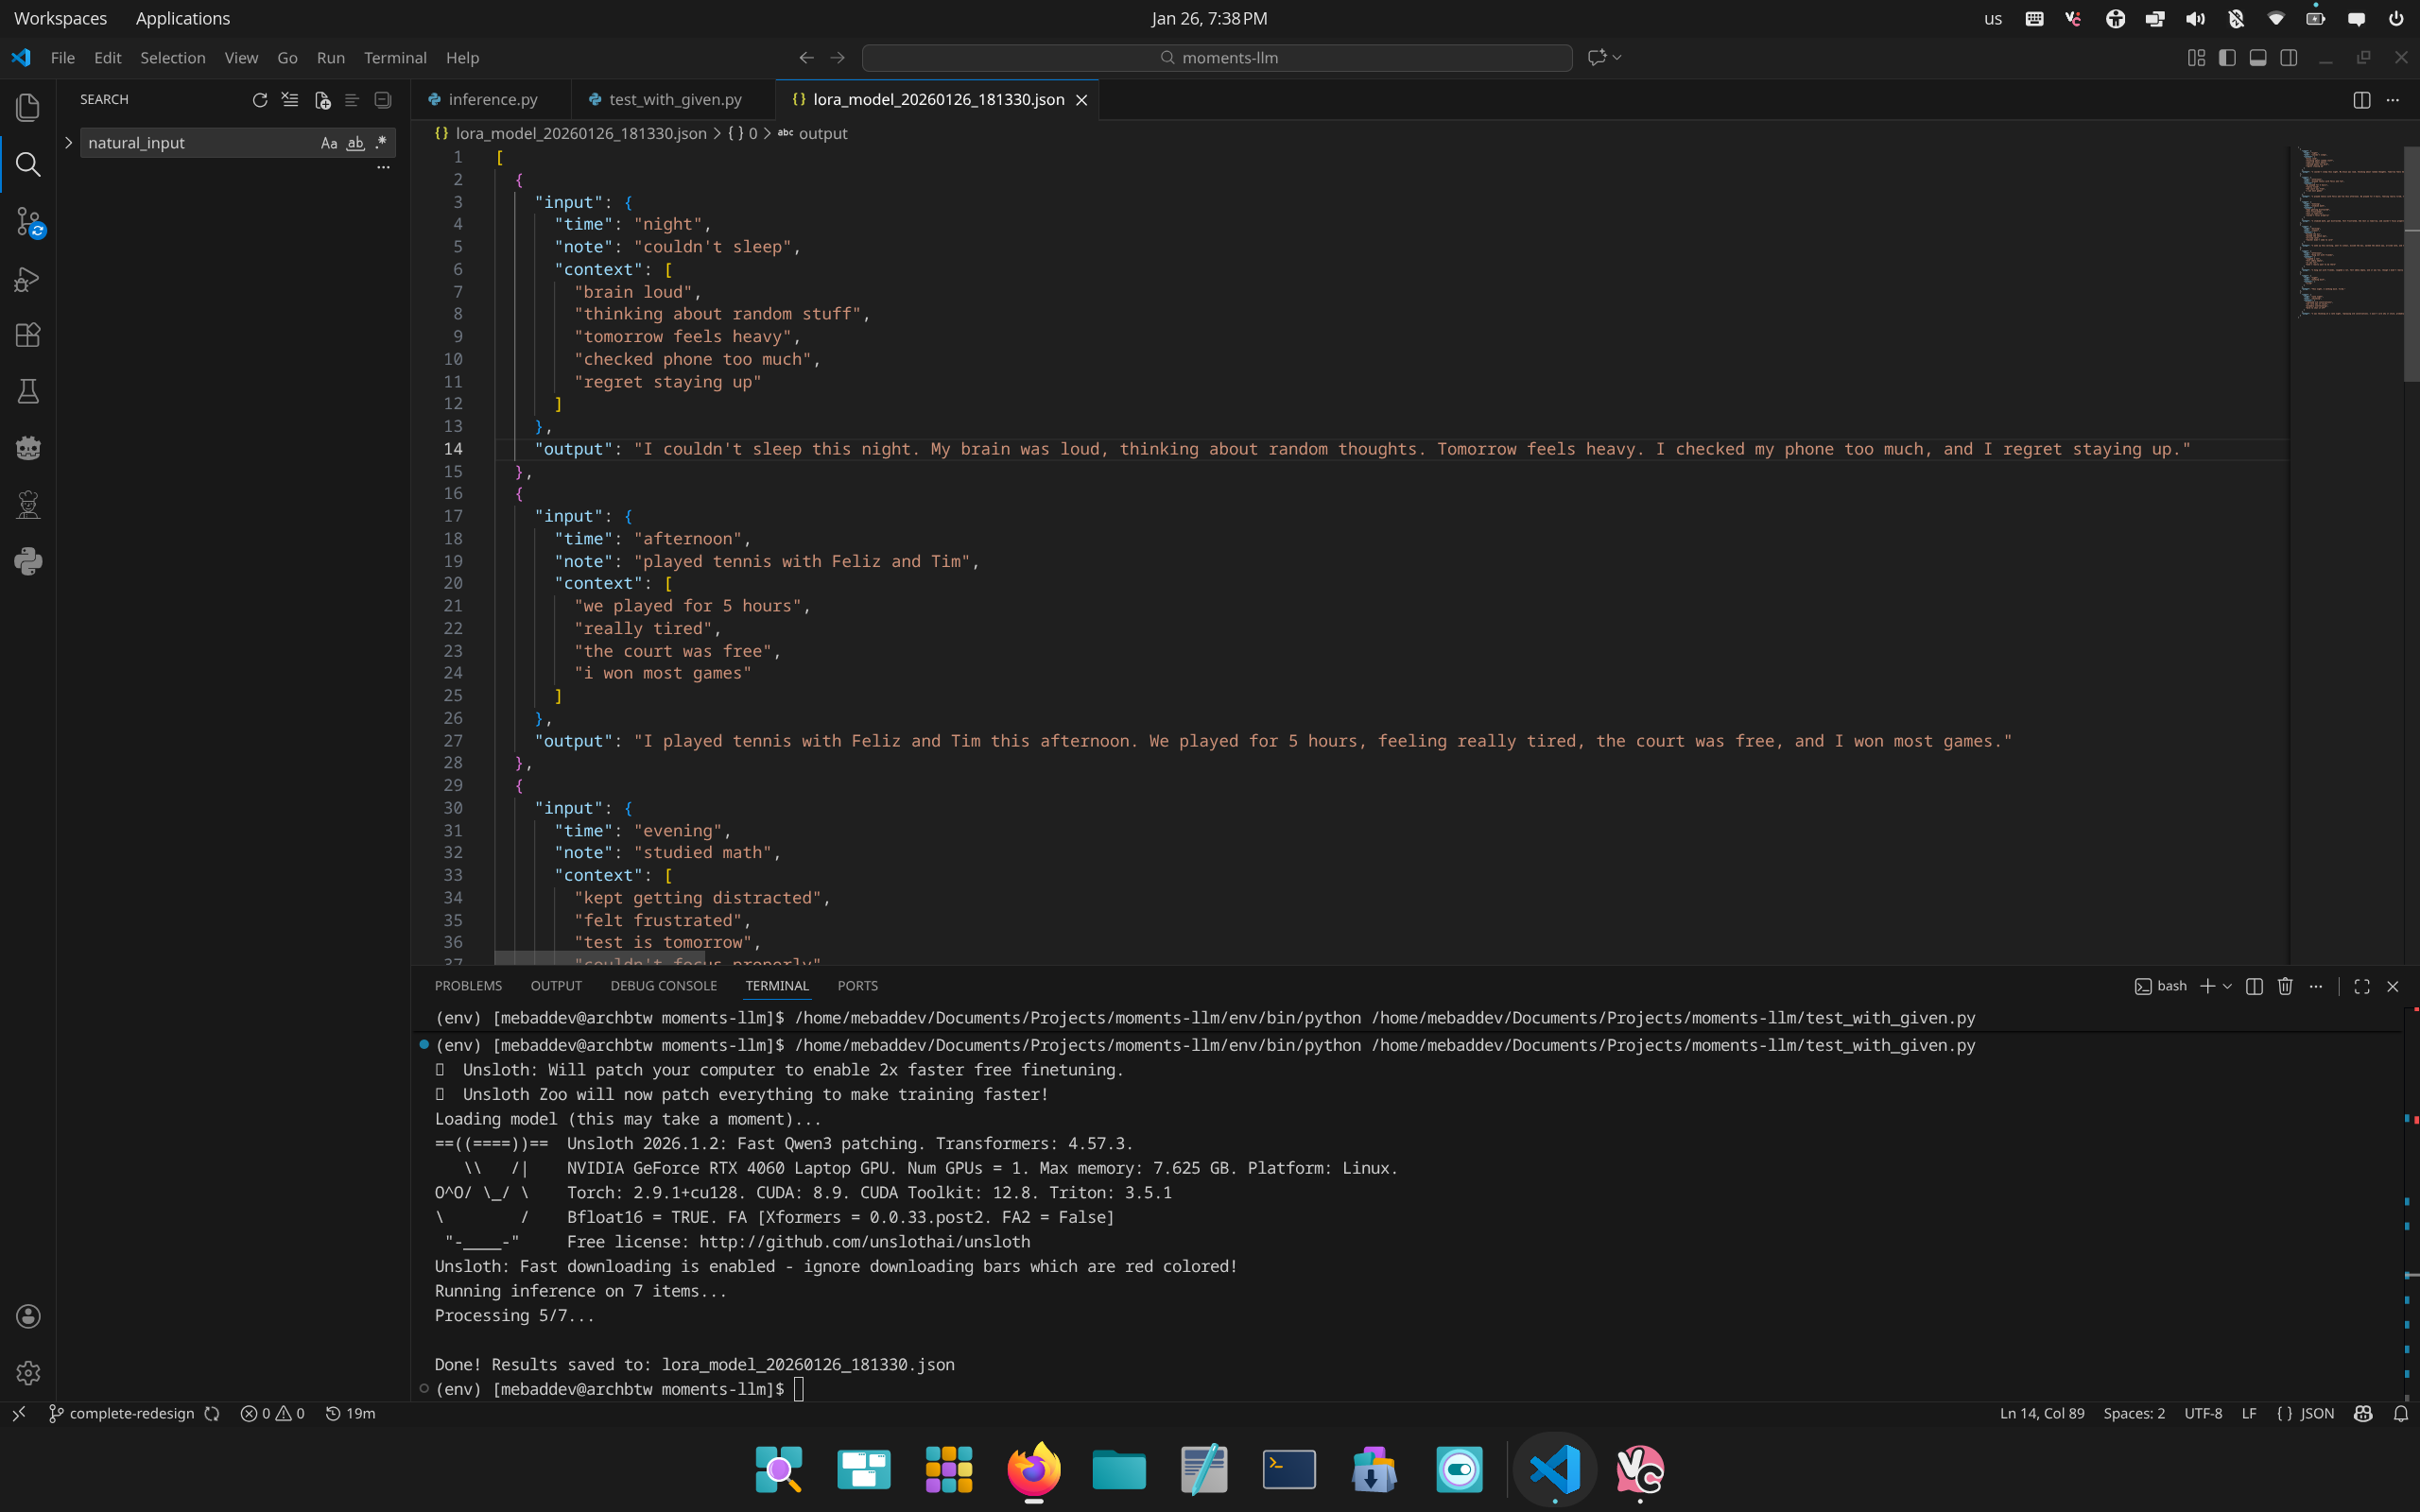The width and height of the screenshot is (2420, 1512).
Task: Open the Testing flask view
Action: 28,391
